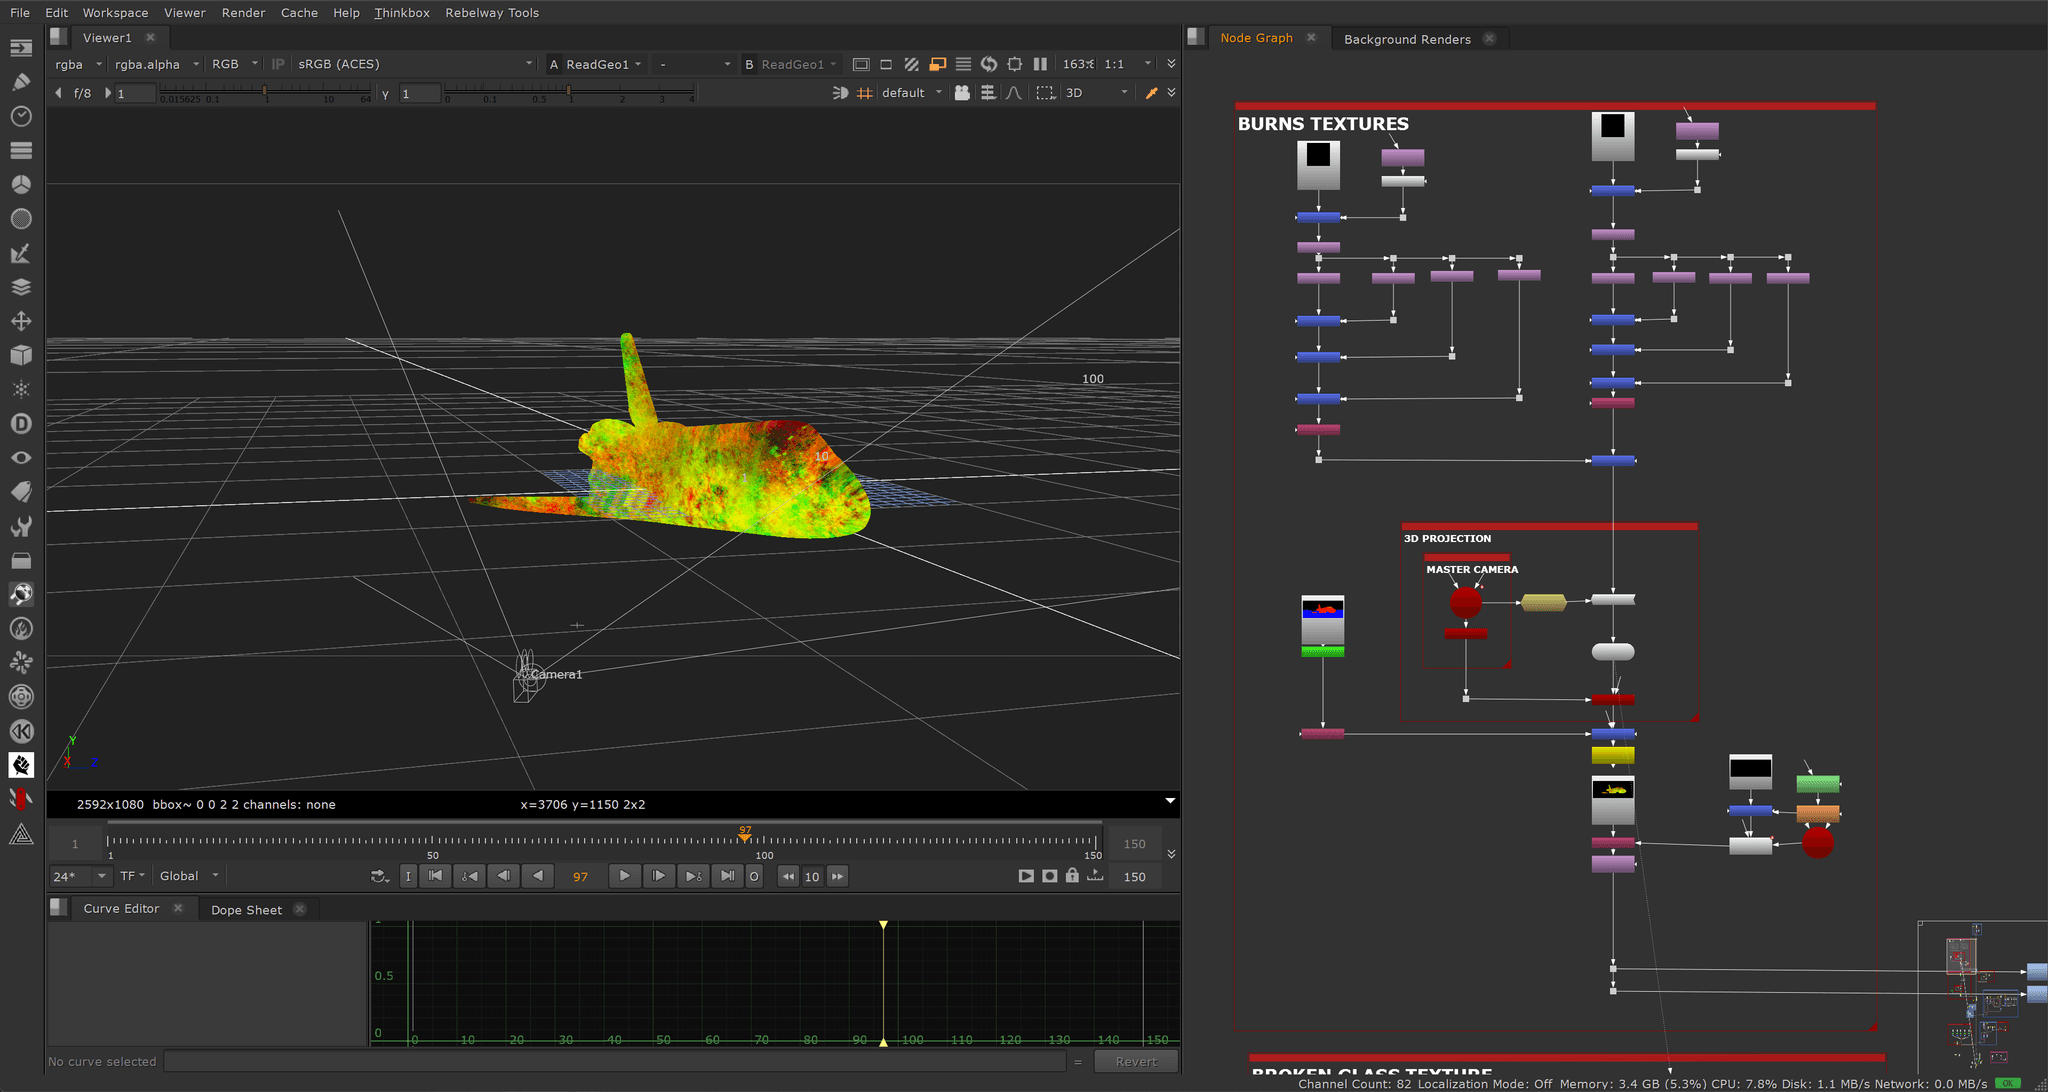Click the current frame field showing 97
This screenshot has width=2048, height=1092.
click(x=580, y=877)
